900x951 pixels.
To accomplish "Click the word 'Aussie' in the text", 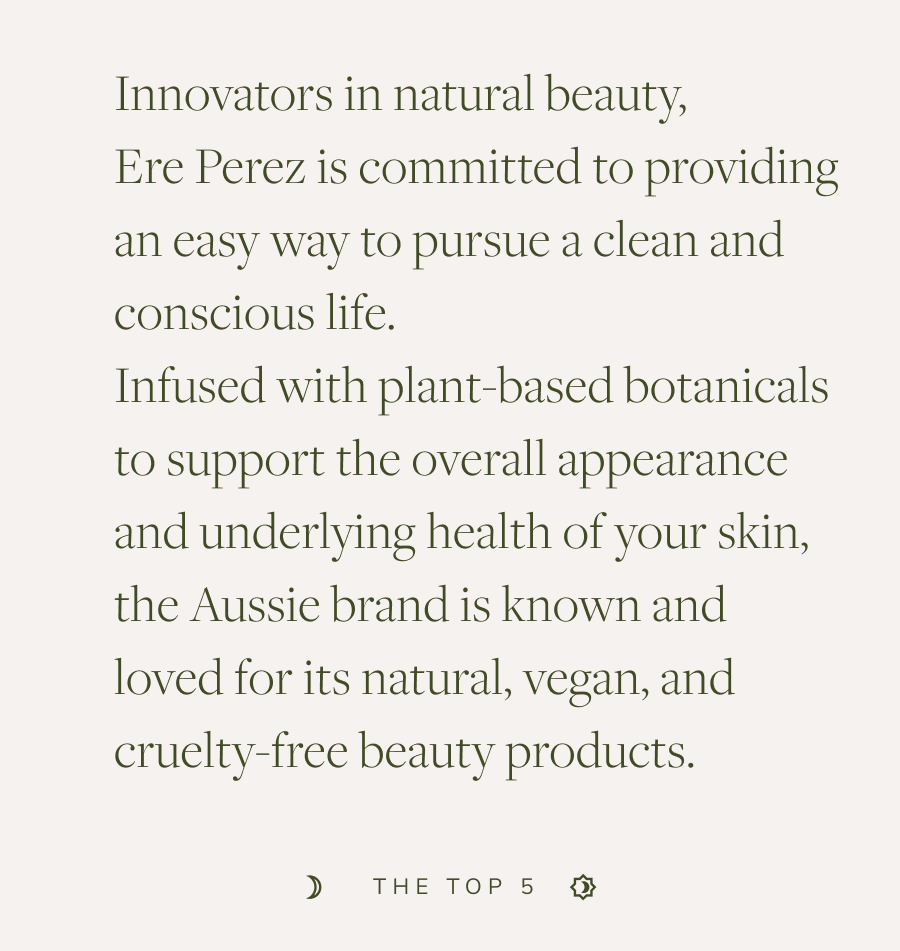I will pos(255,605).
